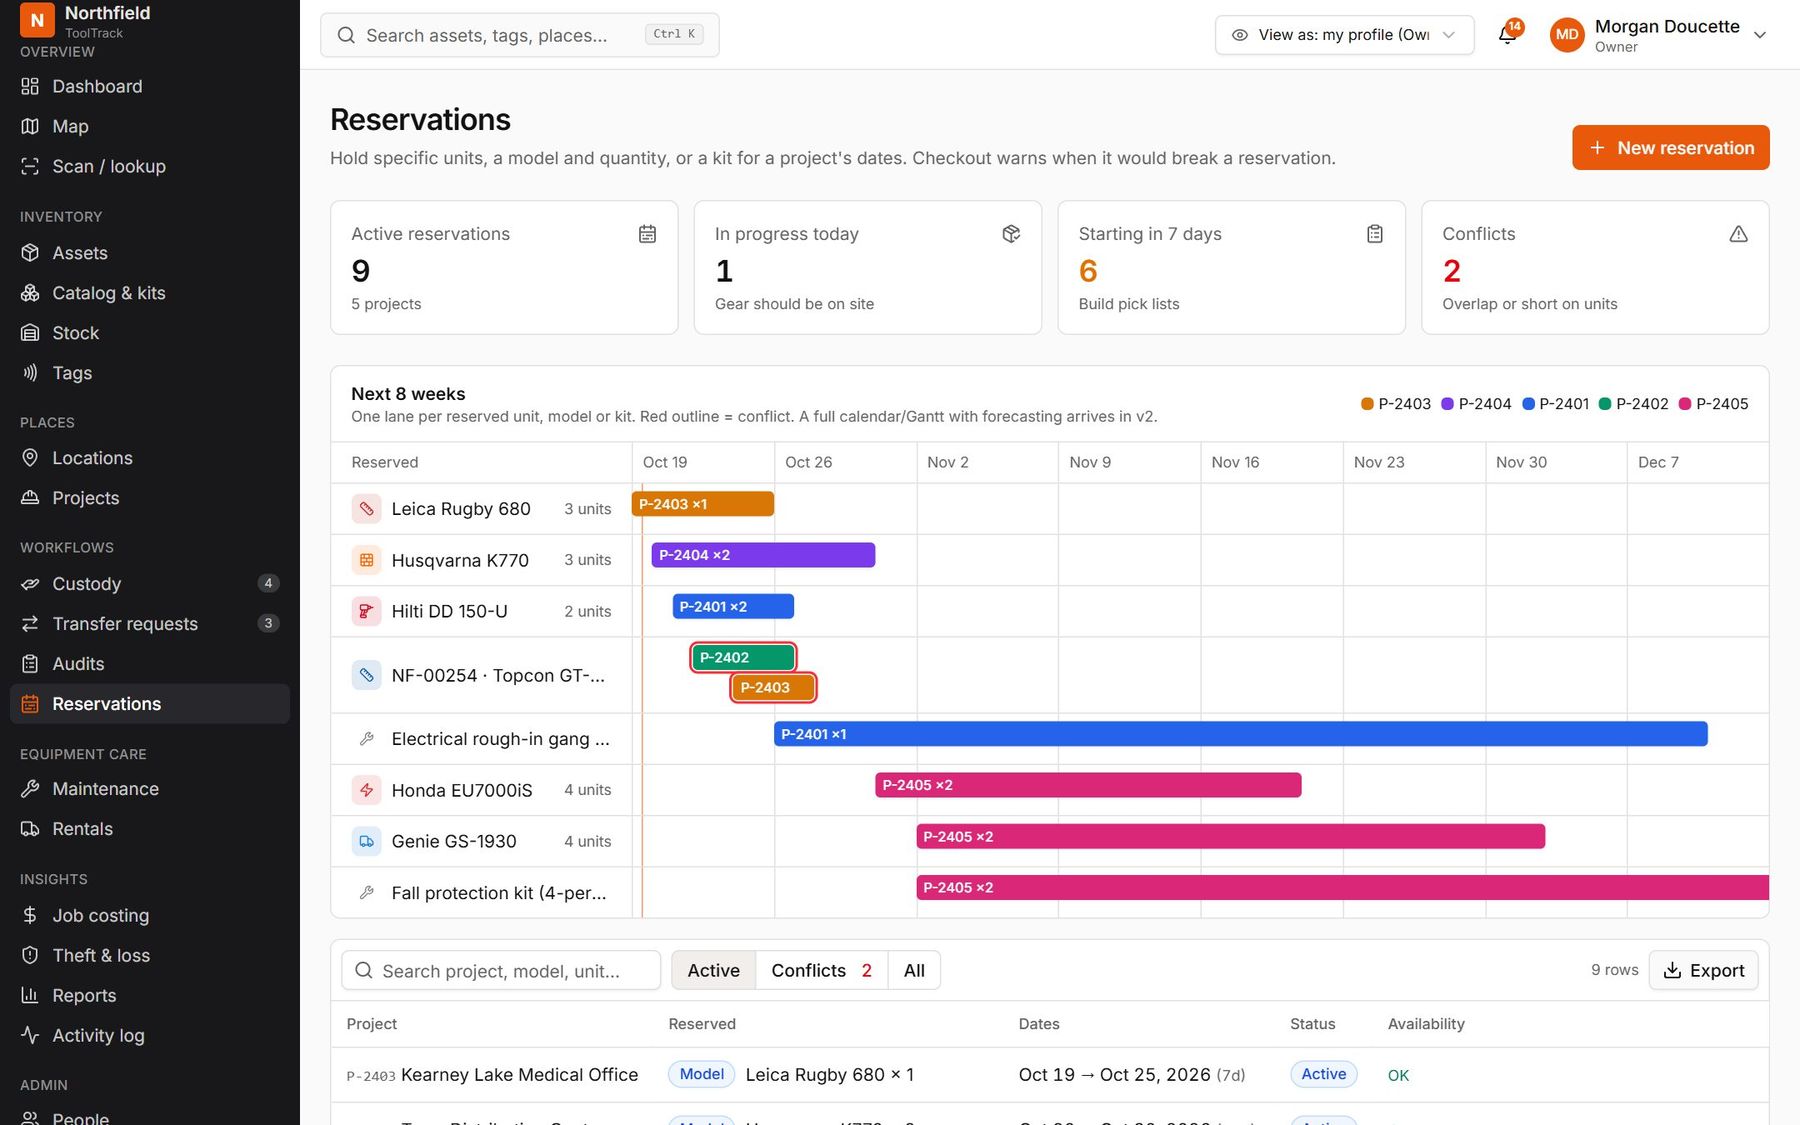The height and width of the screenshot is (1125, 1800).
Task: Export the reservations table
Action: [1703, 970]
